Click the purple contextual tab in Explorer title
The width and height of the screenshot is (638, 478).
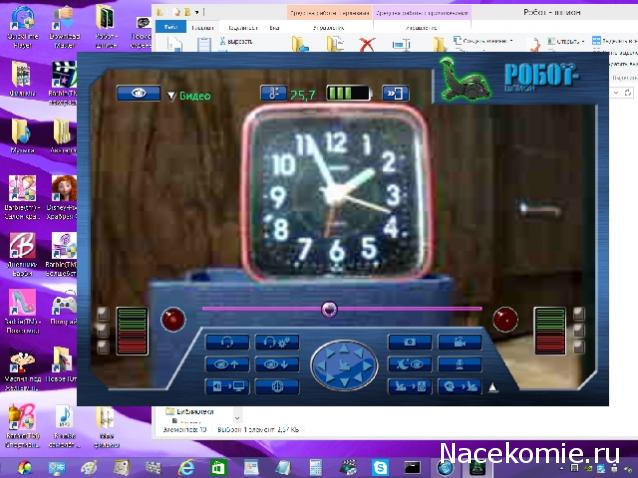(x=422, y=13)
